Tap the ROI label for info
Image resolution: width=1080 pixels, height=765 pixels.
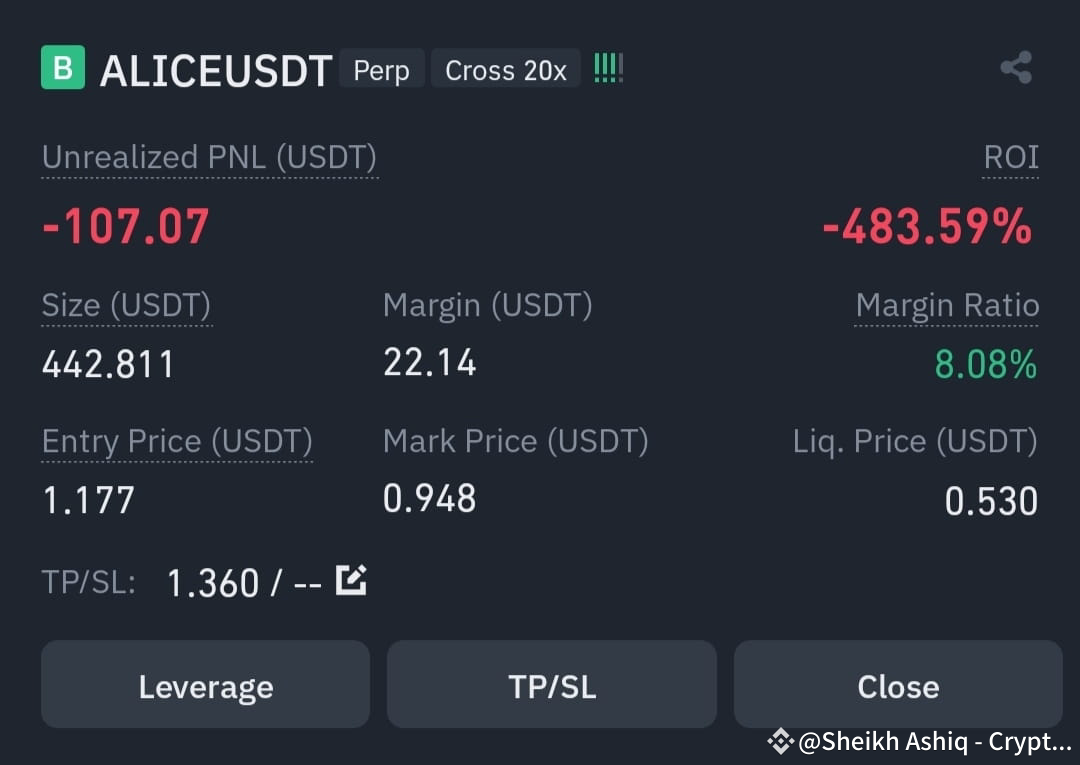click(1010, 157)
